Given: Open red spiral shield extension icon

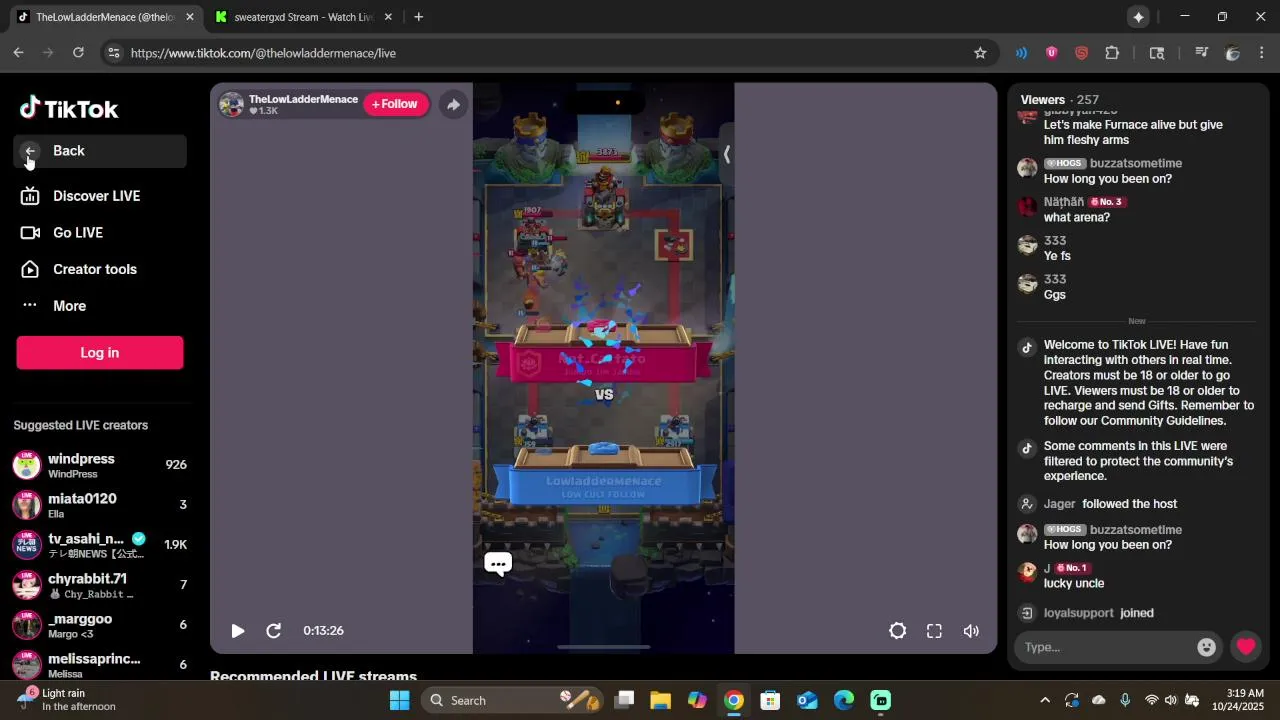Looking at the screenshot, I should [x=1081, y=53].
